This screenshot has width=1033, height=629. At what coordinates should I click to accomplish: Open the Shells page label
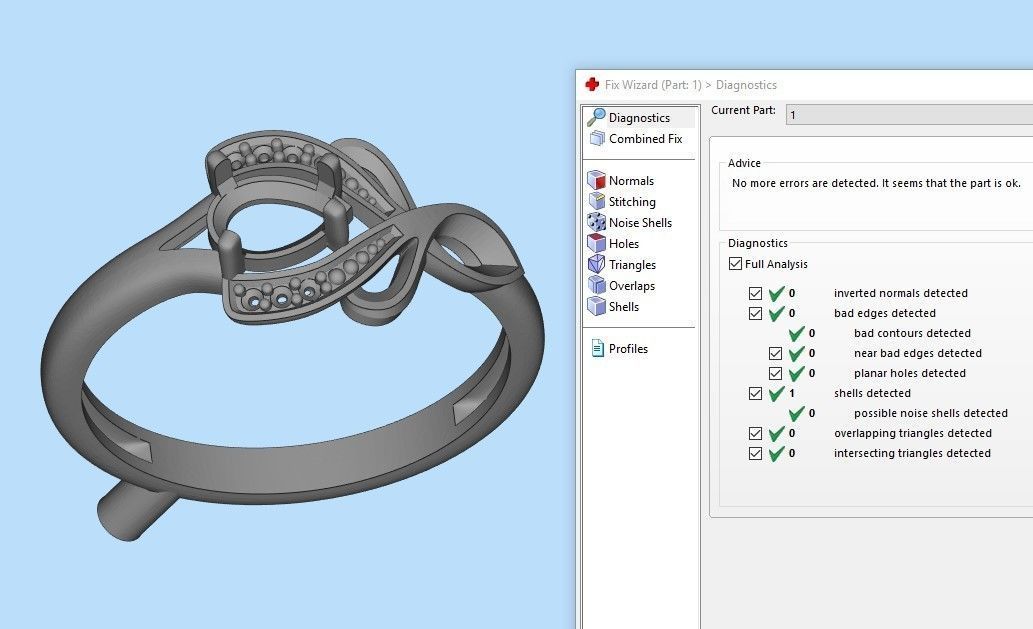click(624, 306)
